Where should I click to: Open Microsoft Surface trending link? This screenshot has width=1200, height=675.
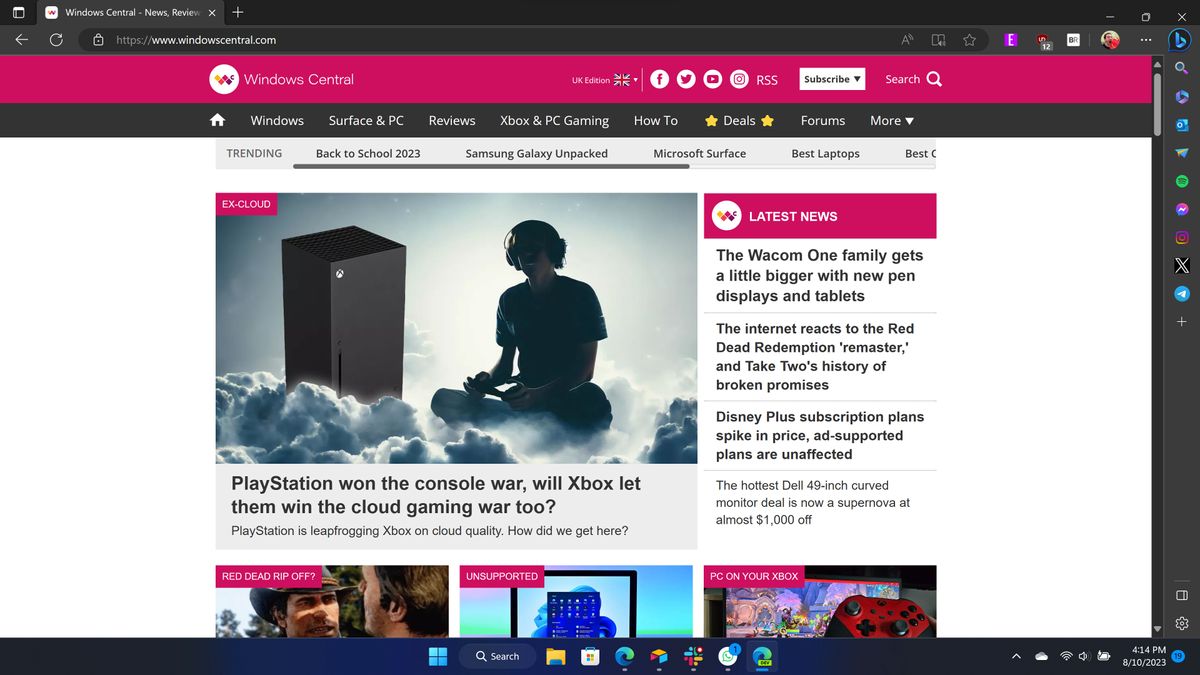click(x=699, y=153)
